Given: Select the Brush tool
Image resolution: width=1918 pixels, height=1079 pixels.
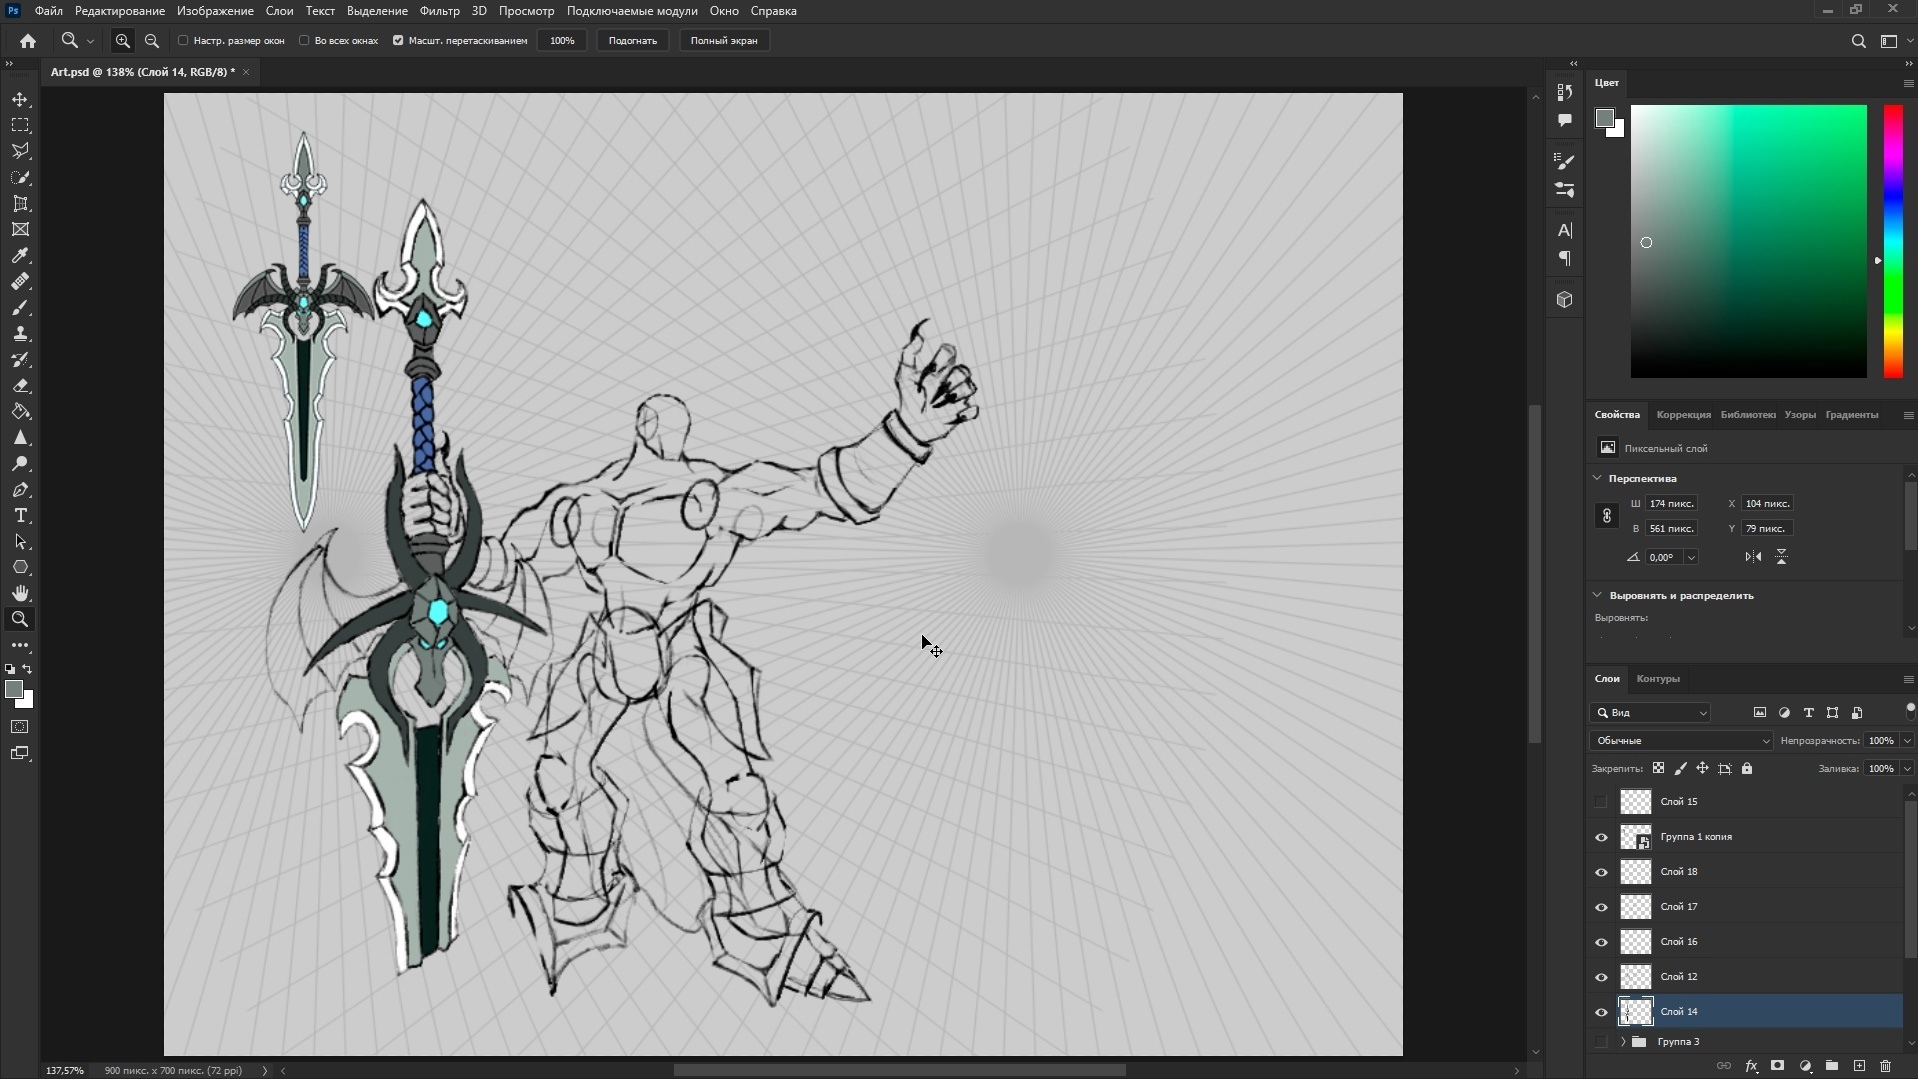Looking at the screenshot, I should pyautogui.click(x=20, y=308).
